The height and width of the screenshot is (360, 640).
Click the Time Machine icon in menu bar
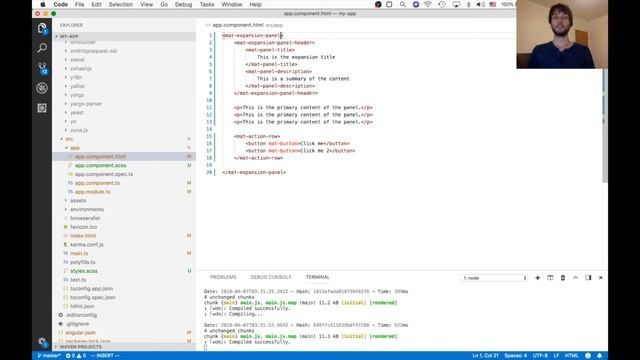tap(442, 4)
